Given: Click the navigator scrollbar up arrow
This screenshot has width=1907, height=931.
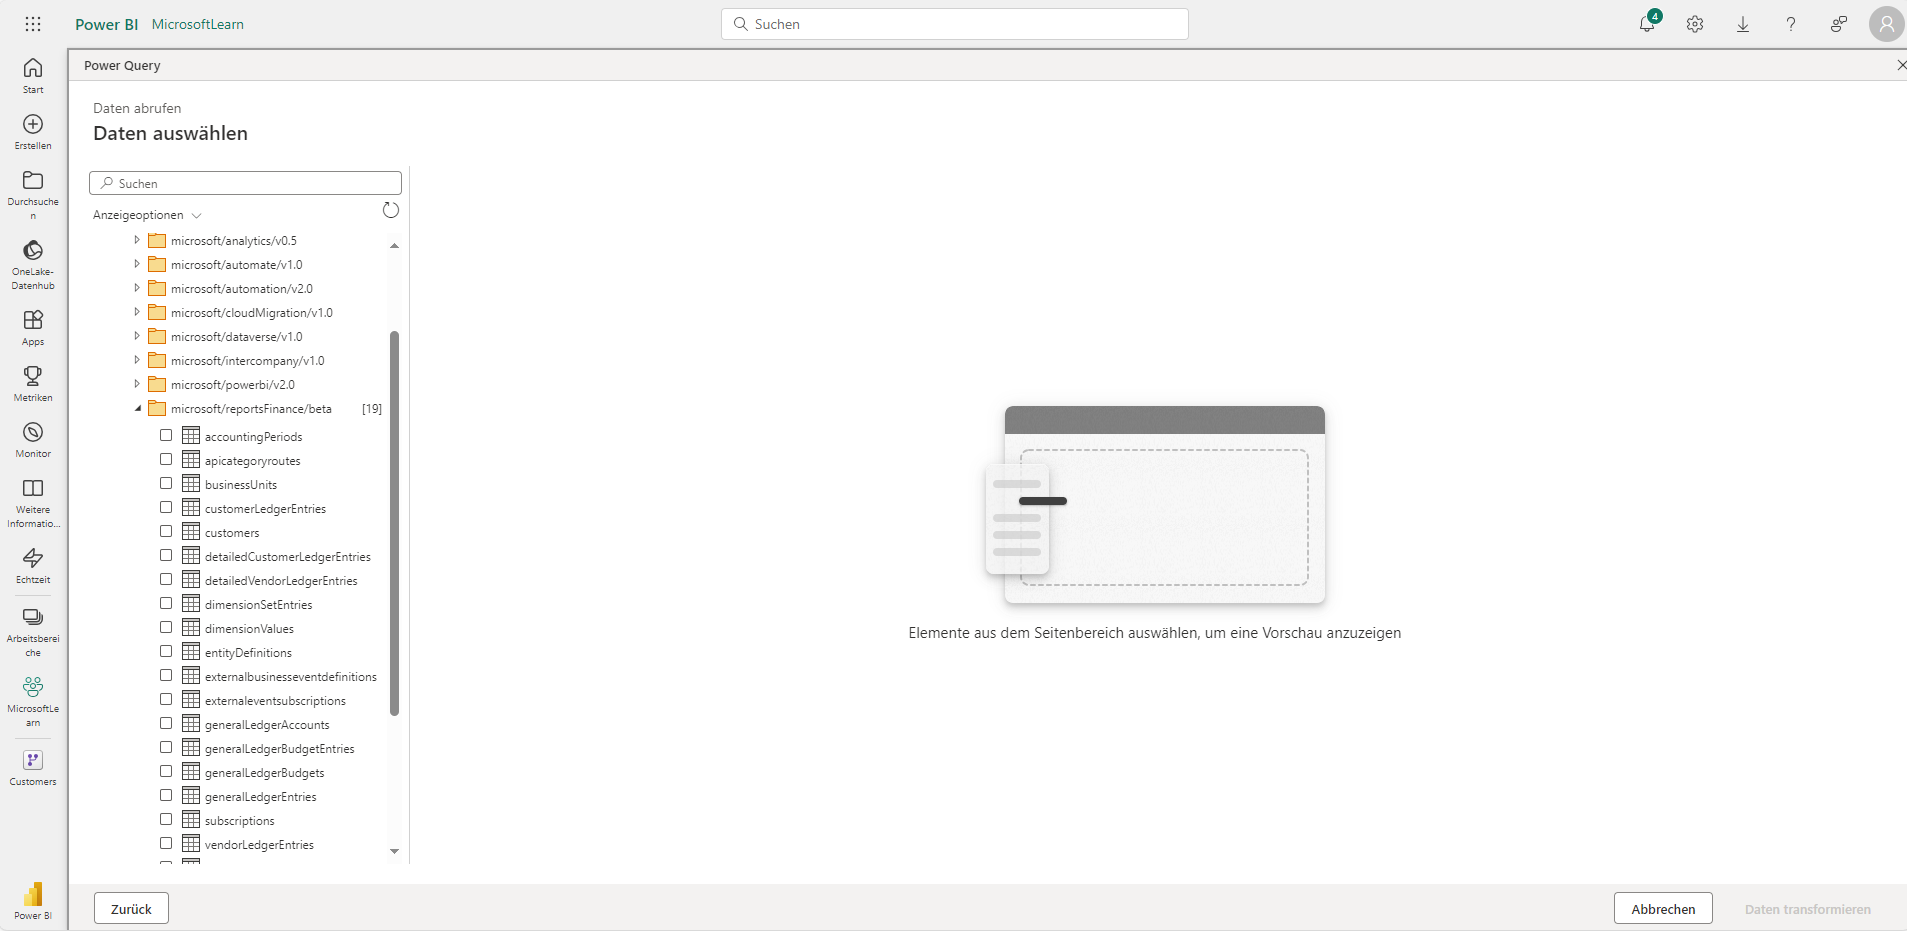Looking at the screenshot, I should 394,245.
